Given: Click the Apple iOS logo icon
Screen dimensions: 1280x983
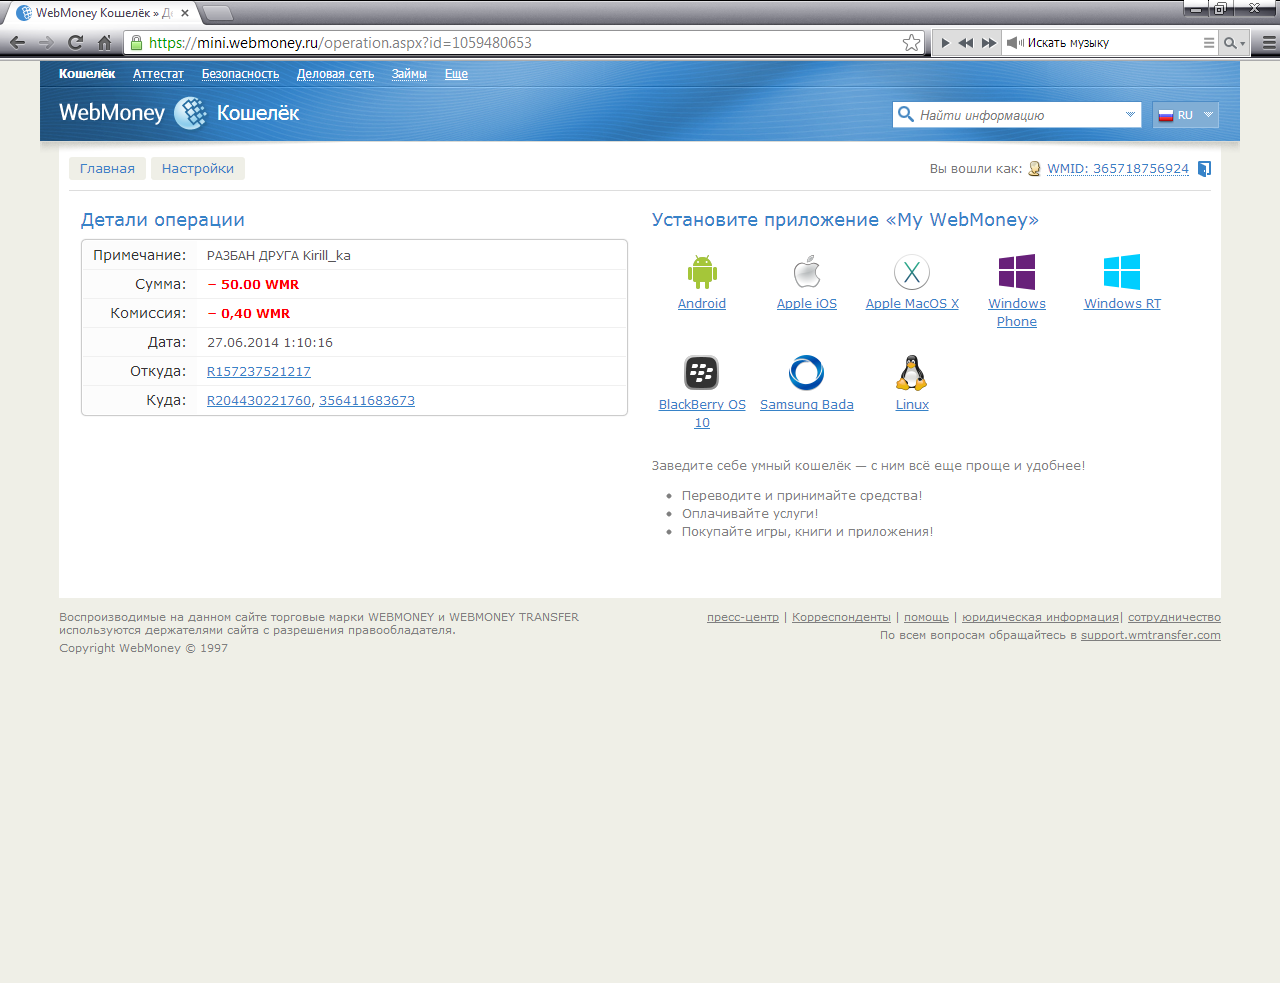Looking at the screenshot, I should (x=807, y=272).
